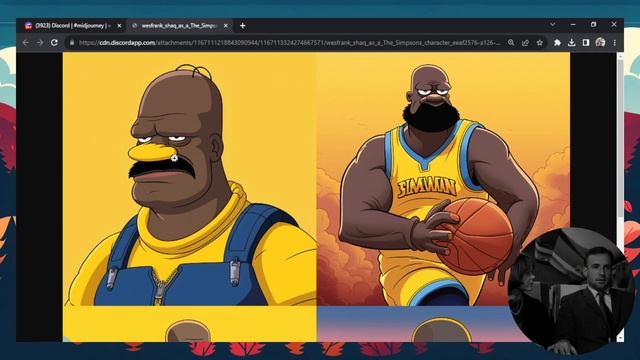Screen dimensions: 640x360
Task: Close the wesfrank_shaq image tab
Action: [226, 26]
